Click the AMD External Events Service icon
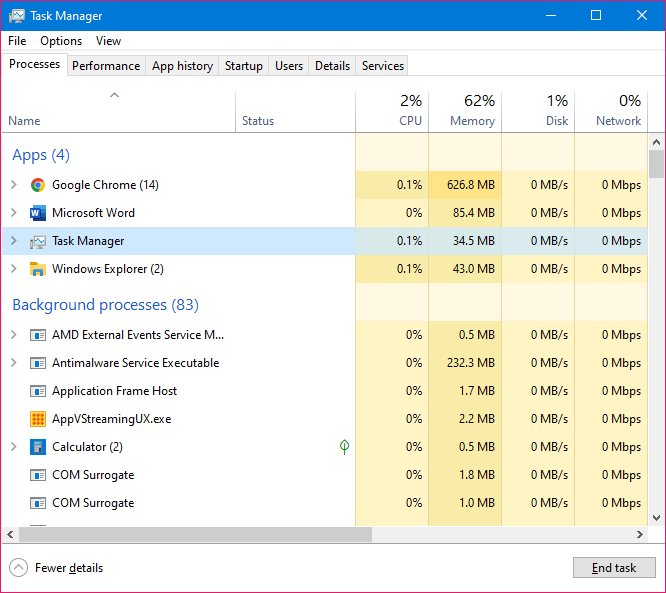 (38, 335)
